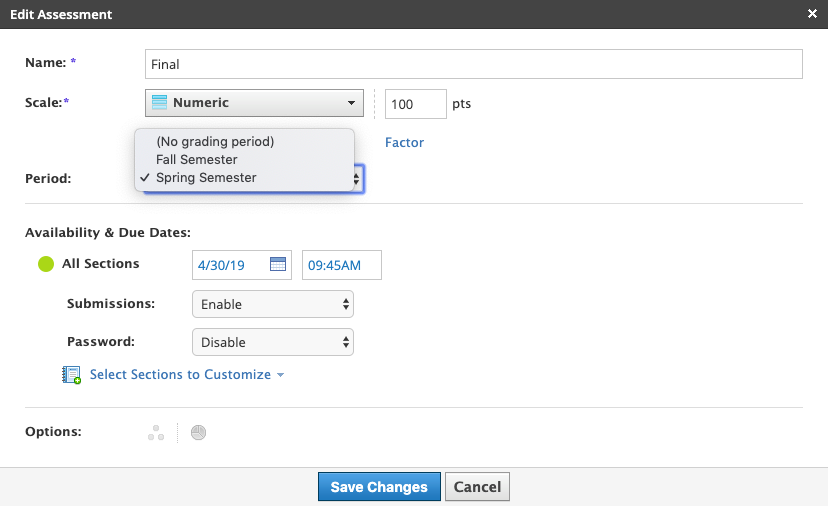Open the Numeric scale dropdown
The width and height of the screenshot is (828, 506).
(253, 103)
